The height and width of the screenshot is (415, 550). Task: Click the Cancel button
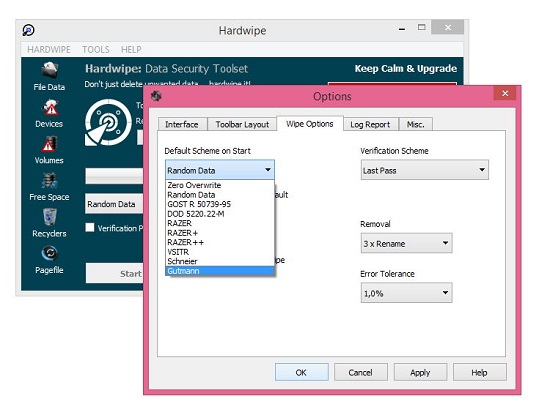point(361,372)
